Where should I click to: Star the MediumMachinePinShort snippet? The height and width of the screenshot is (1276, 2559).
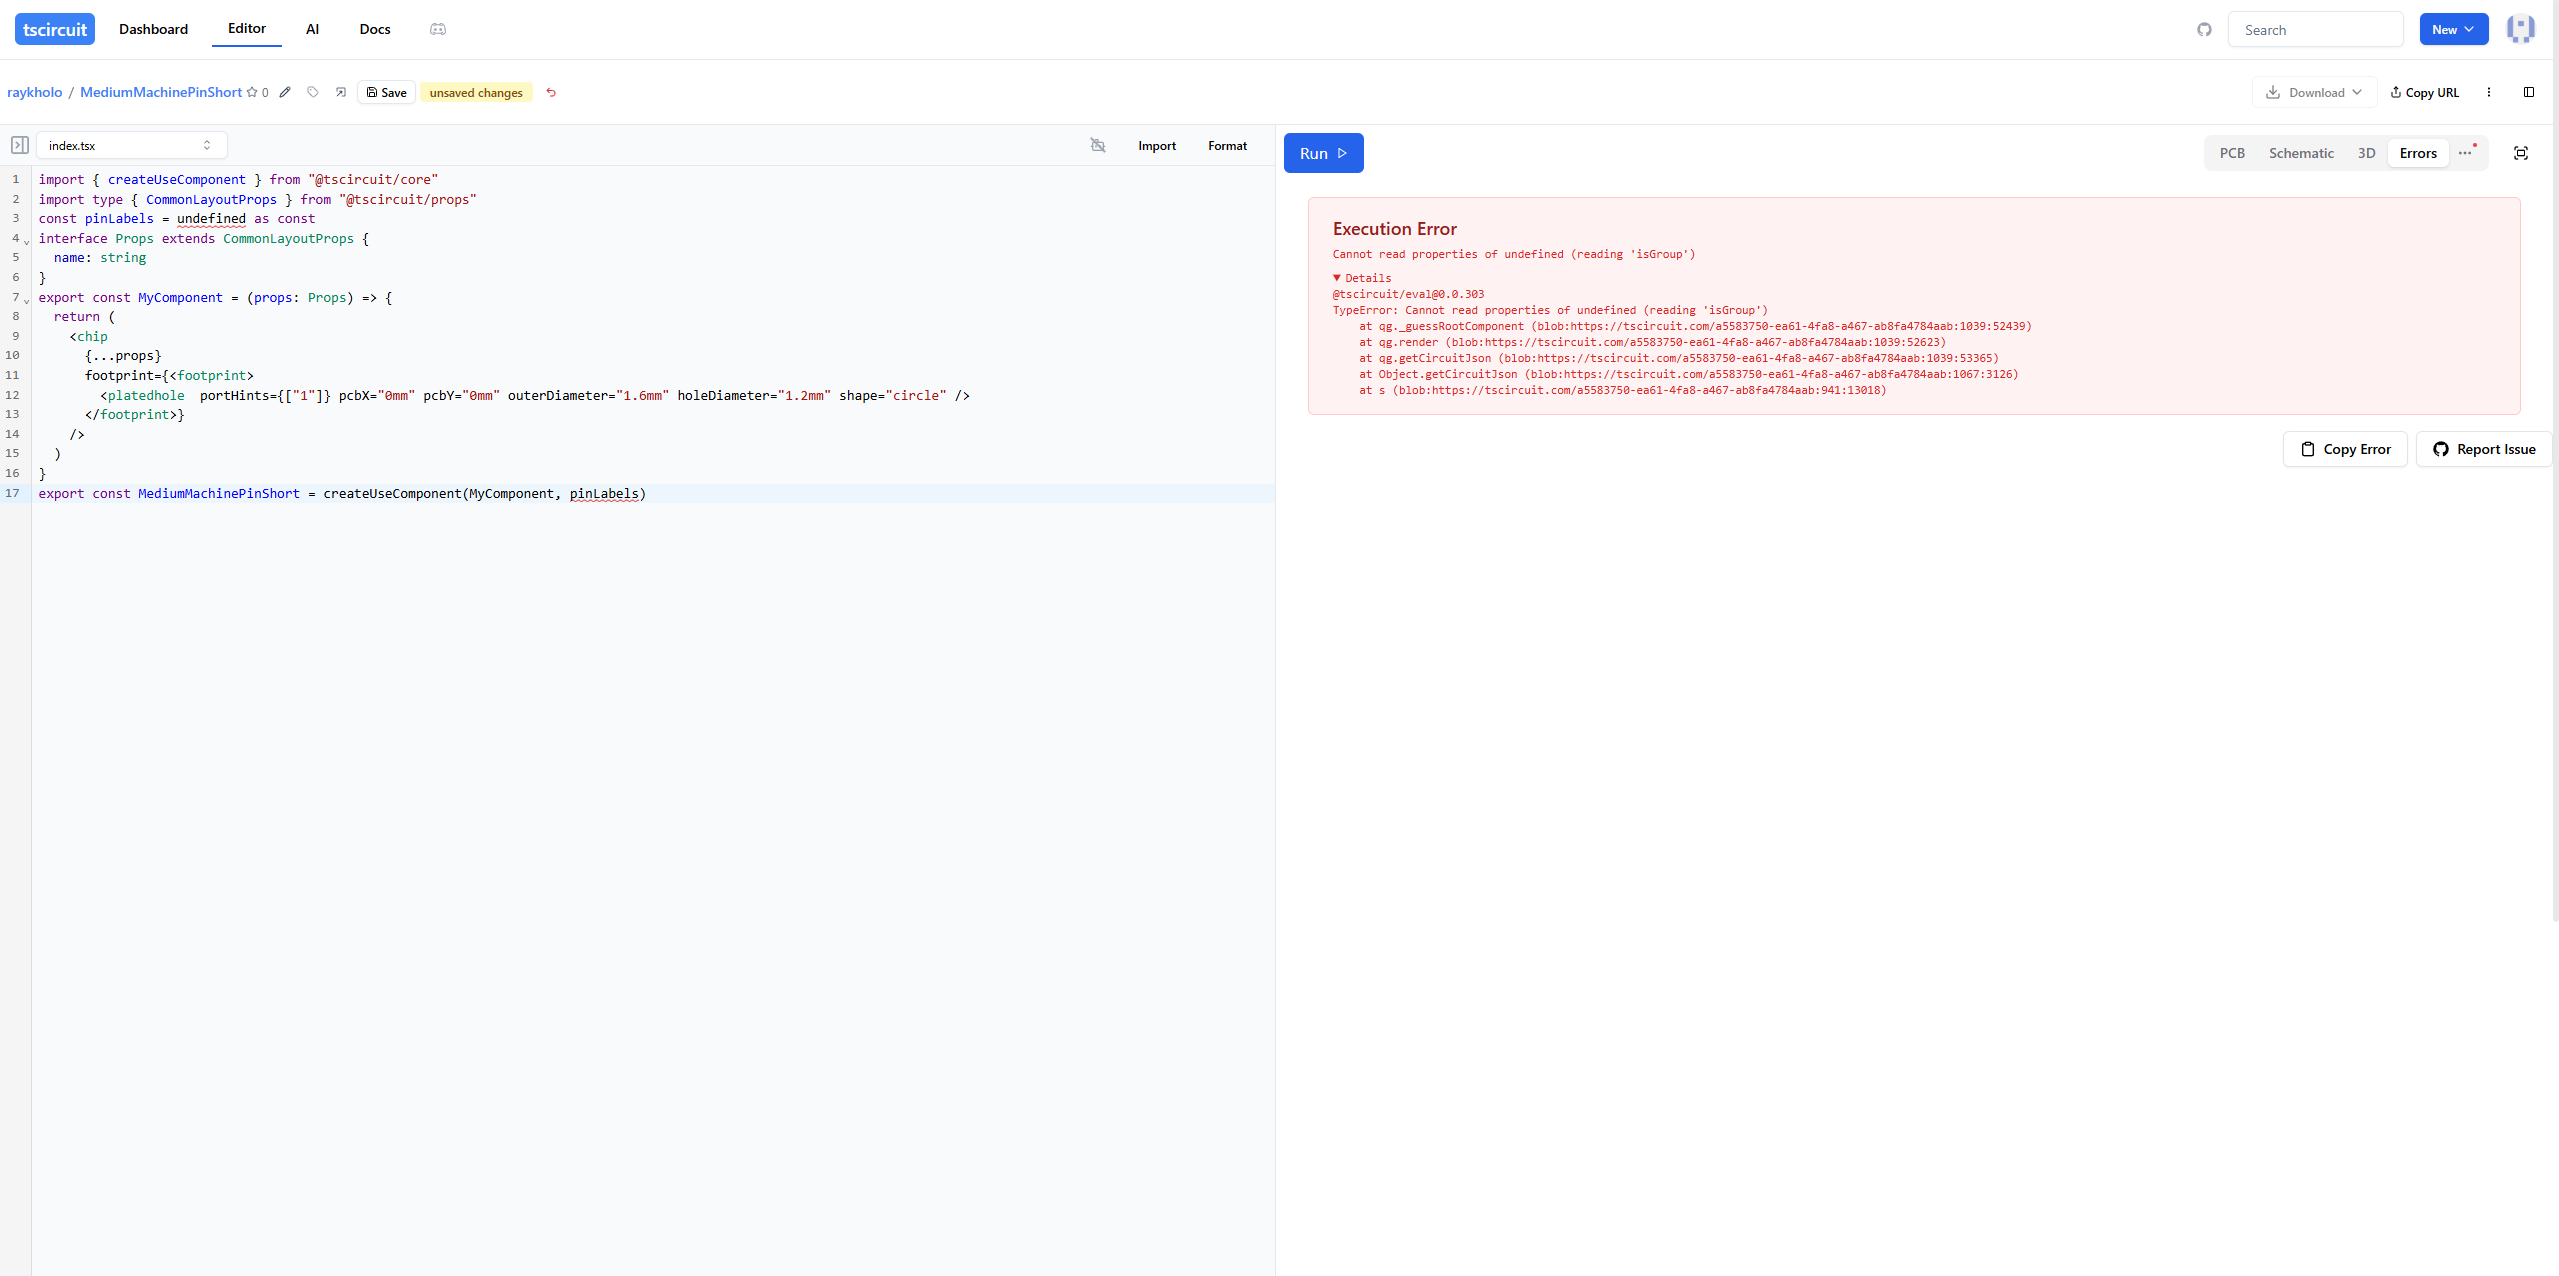(x=252, y=92)
